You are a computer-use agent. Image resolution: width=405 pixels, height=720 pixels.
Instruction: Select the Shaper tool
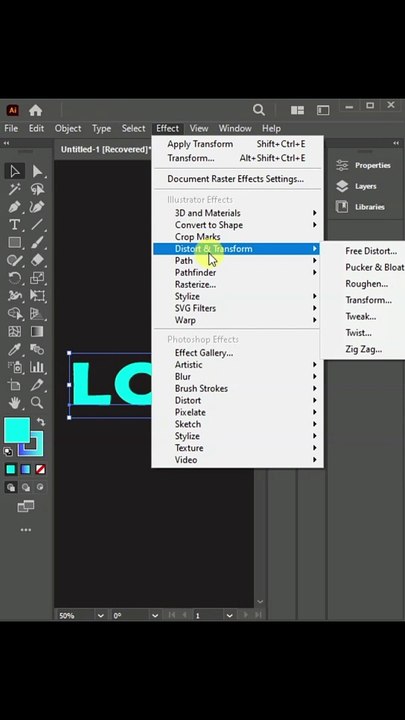point(15,260)
